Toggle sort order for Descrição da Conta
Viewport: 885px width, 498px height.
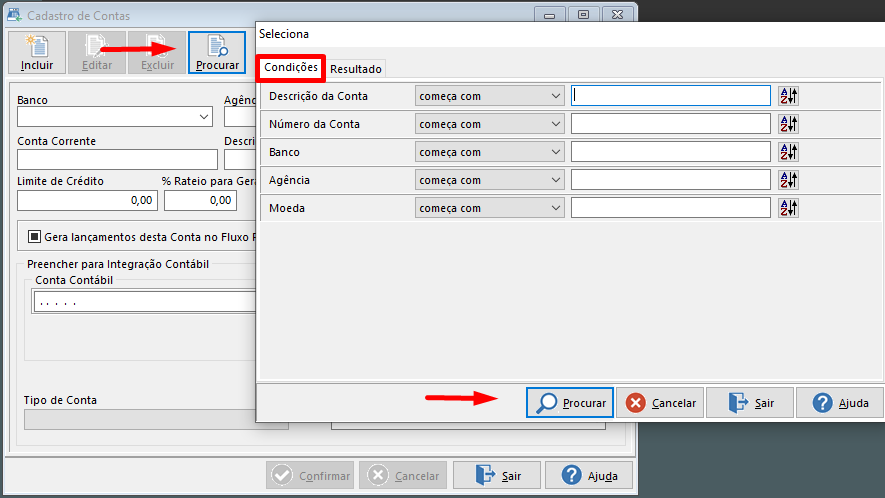788,96
